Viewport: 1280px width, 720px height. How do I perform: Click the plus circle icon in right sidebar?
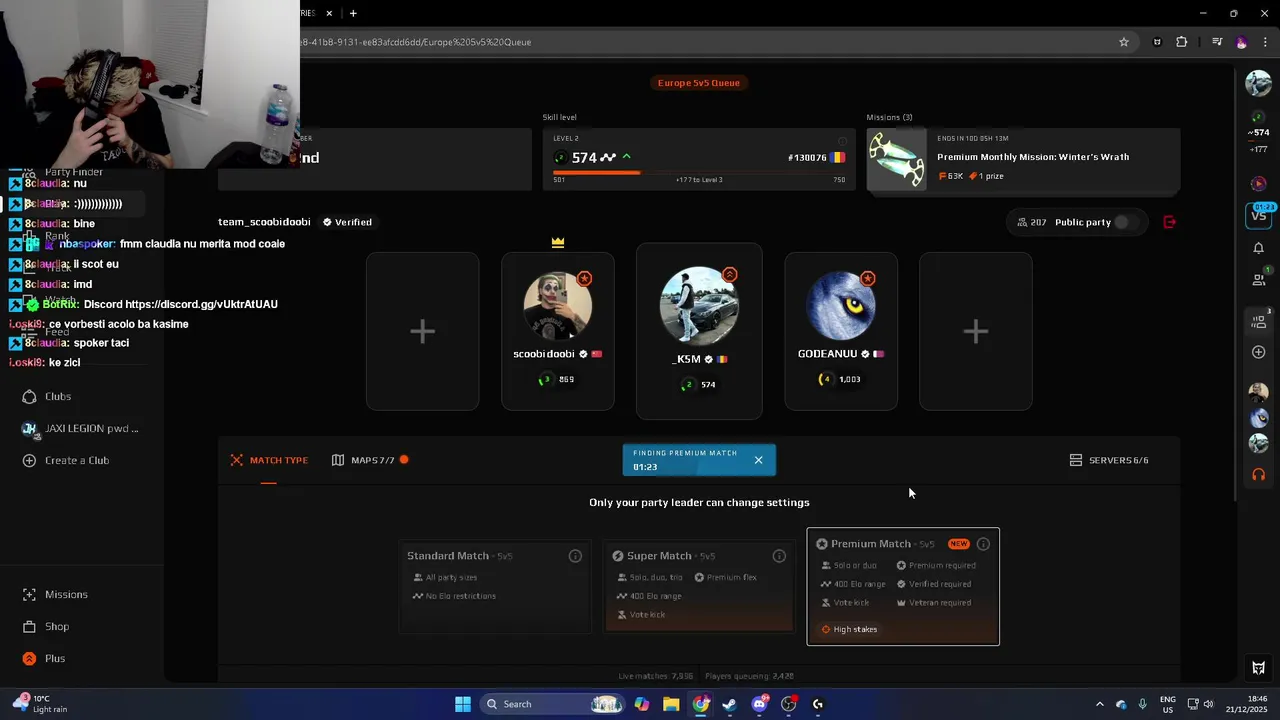coord(1259,352)
